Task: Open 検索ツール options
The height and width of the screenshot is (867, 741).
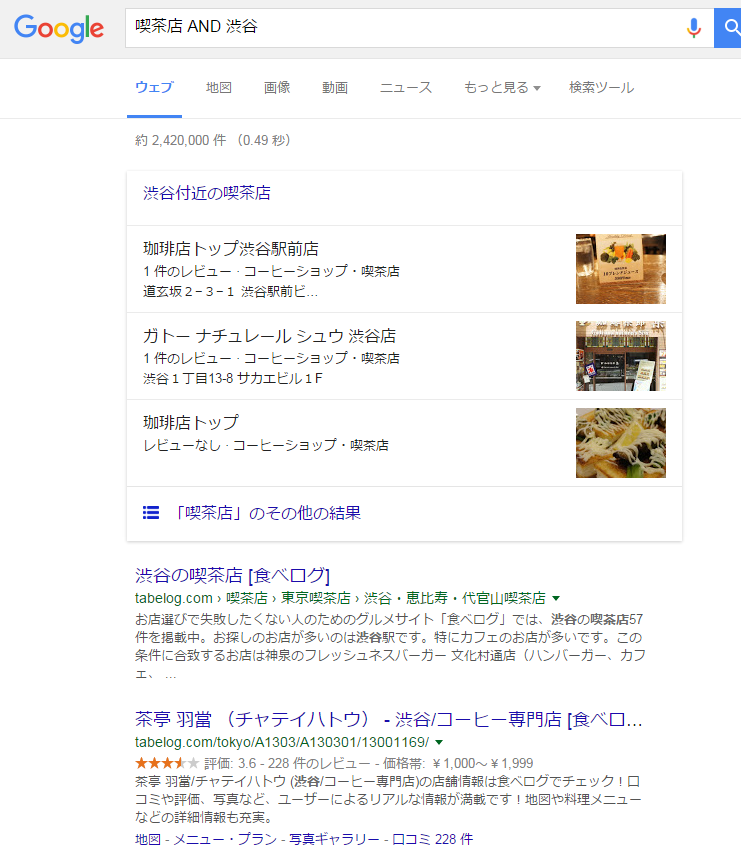Action: point(602,87)
